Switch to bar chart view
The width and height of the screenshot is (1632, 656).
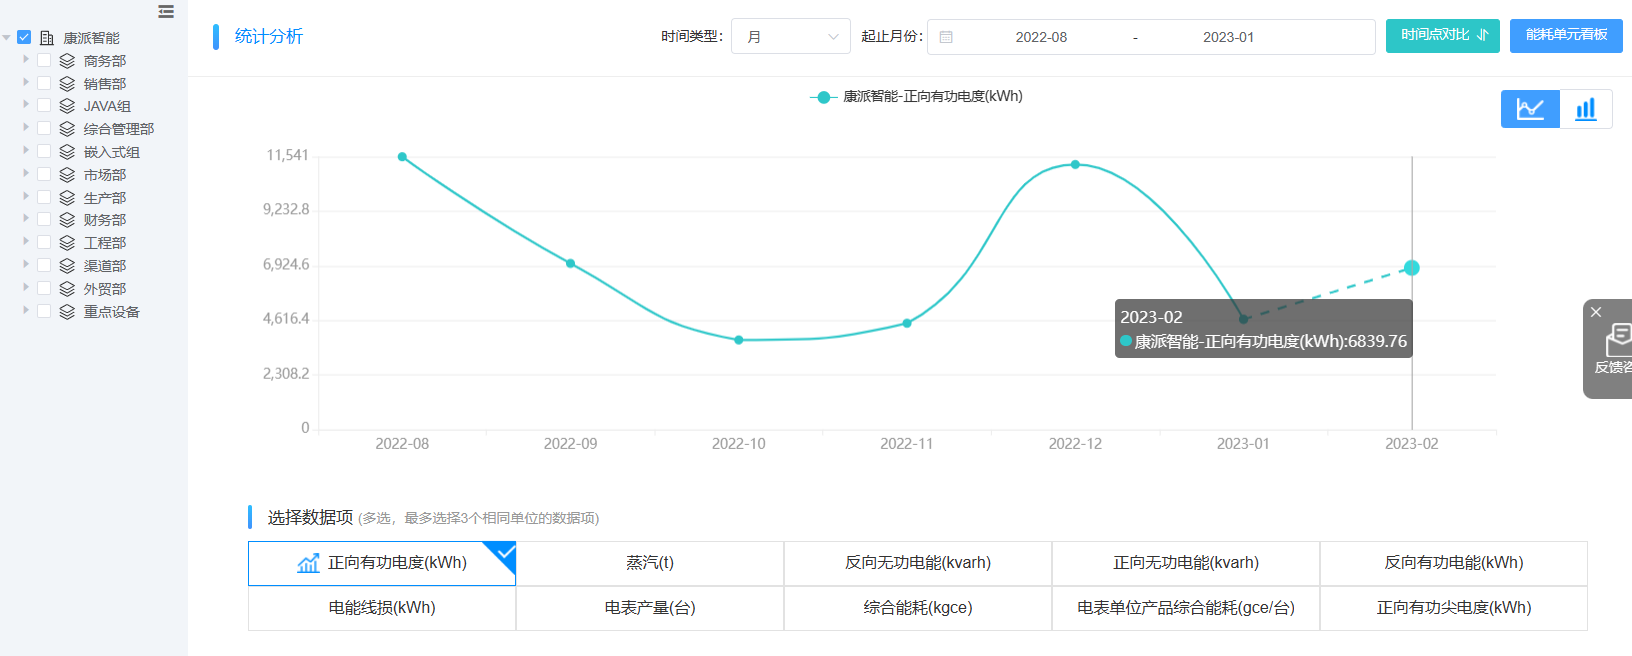(x=1586, y=109)
